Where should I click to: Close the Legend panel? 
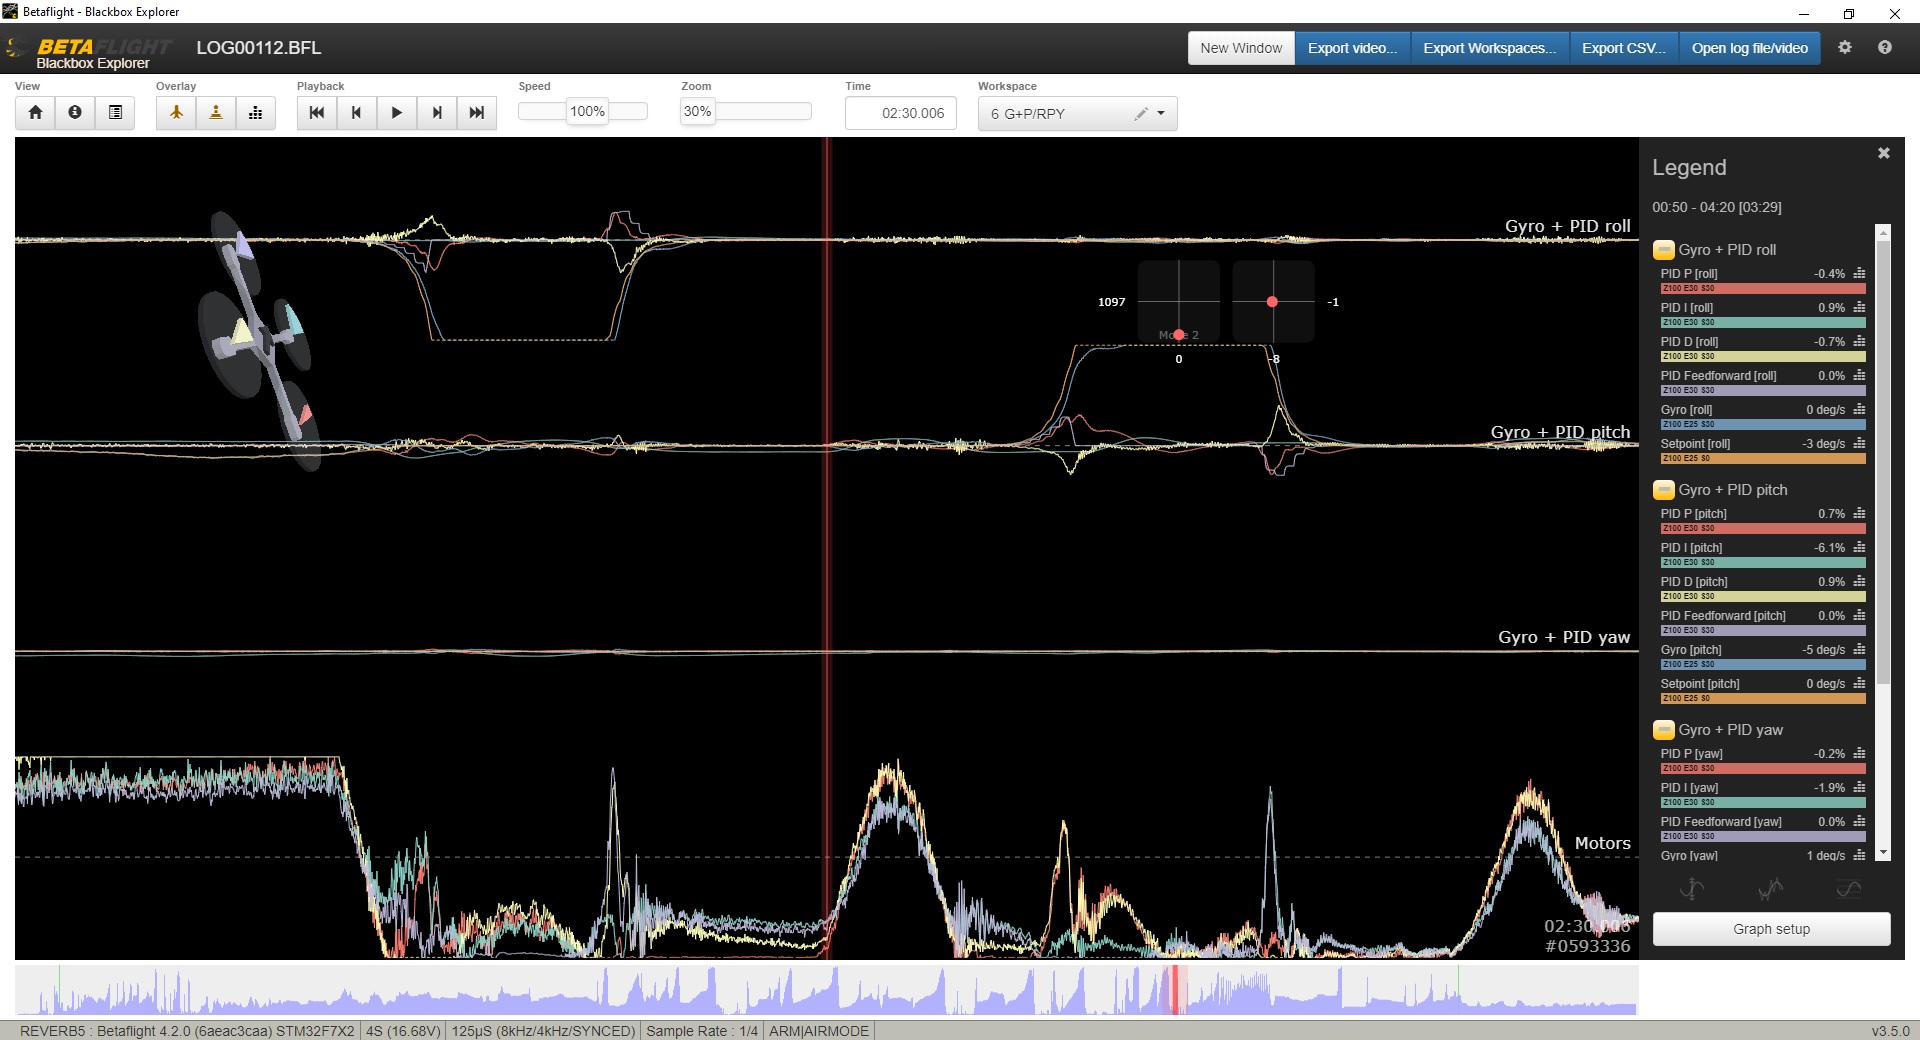coord(1883,152)
